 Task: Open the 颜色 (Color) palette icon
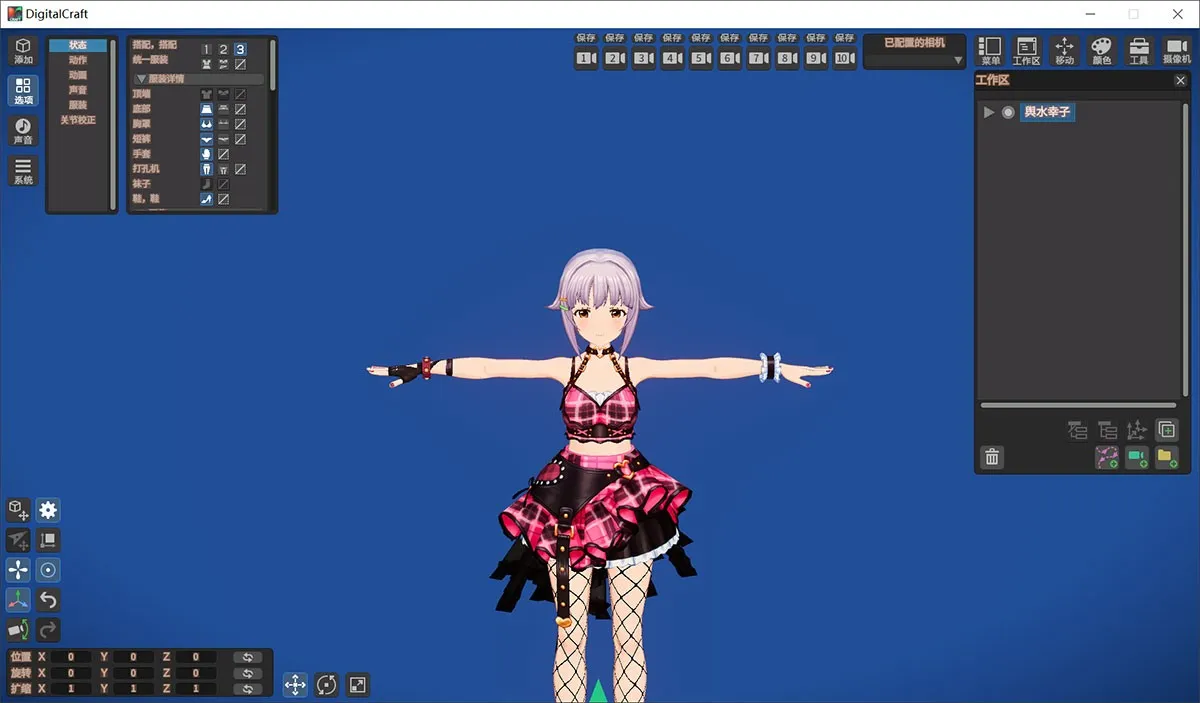pyautogui.click(x=1101, y=51)
